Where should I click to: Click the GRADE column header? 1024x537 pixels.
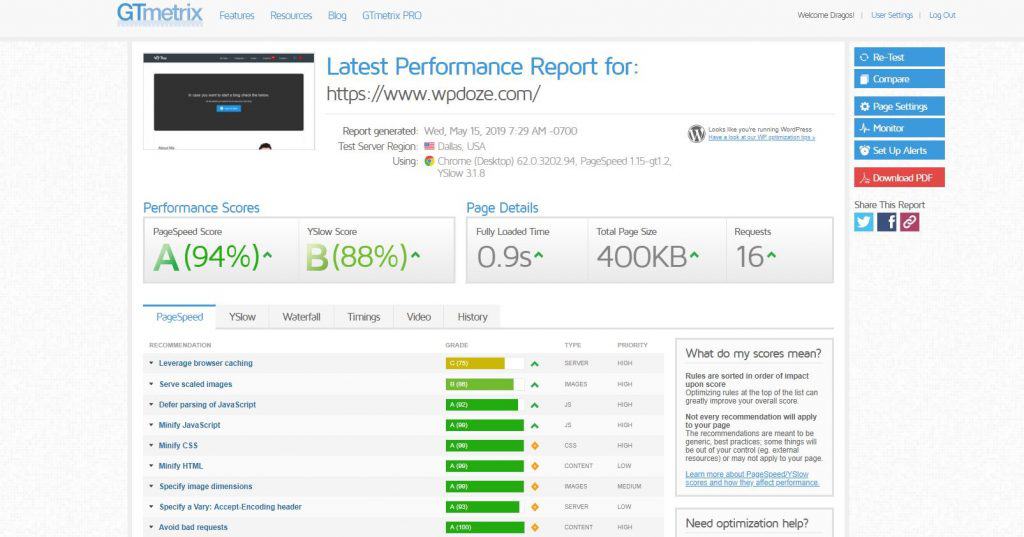456,345
